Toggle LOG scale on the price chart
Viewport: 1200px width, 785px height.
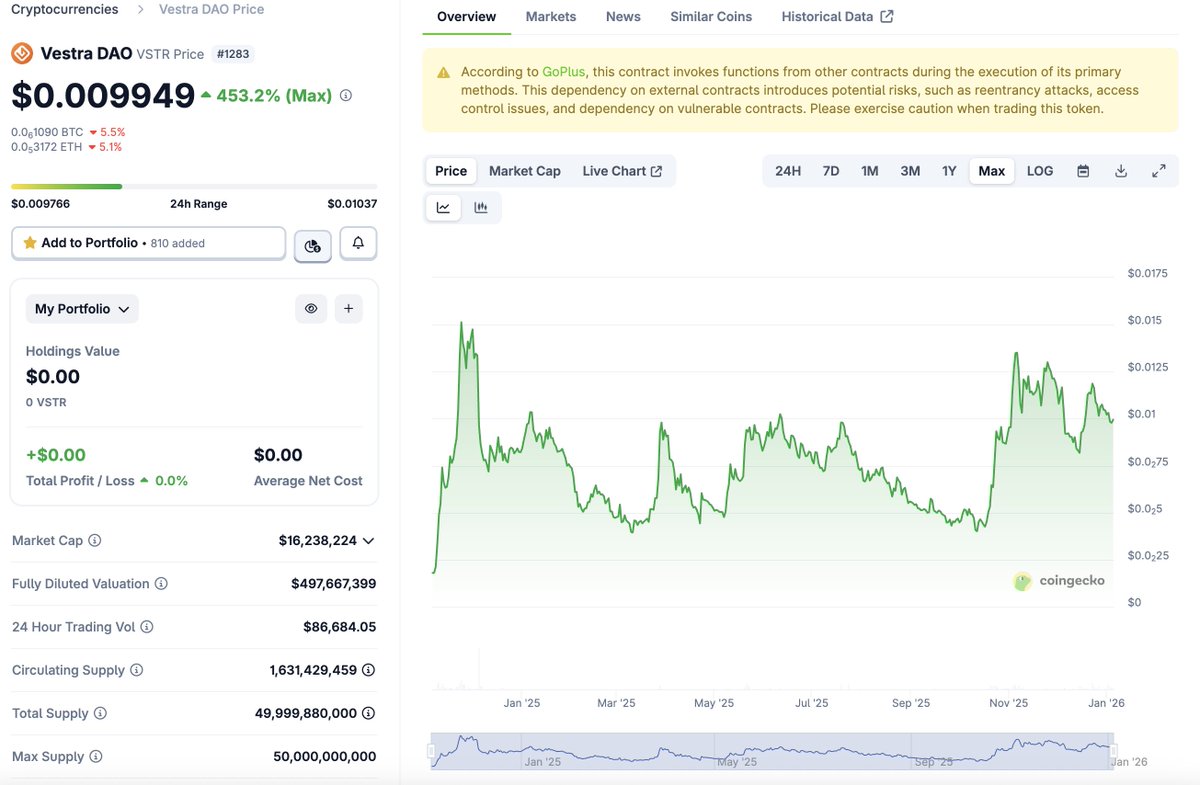tap(1039, 171)
